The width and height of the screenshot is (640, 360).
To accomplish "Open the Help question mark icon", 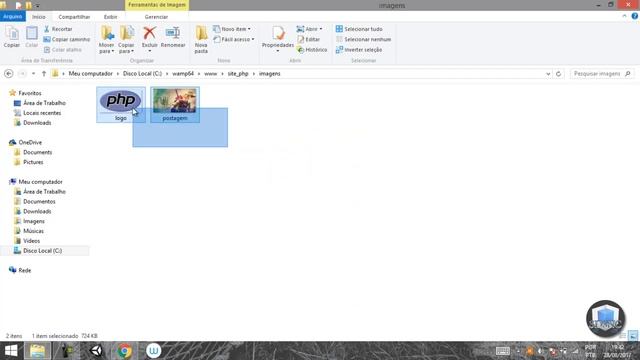I will (635, 16).
